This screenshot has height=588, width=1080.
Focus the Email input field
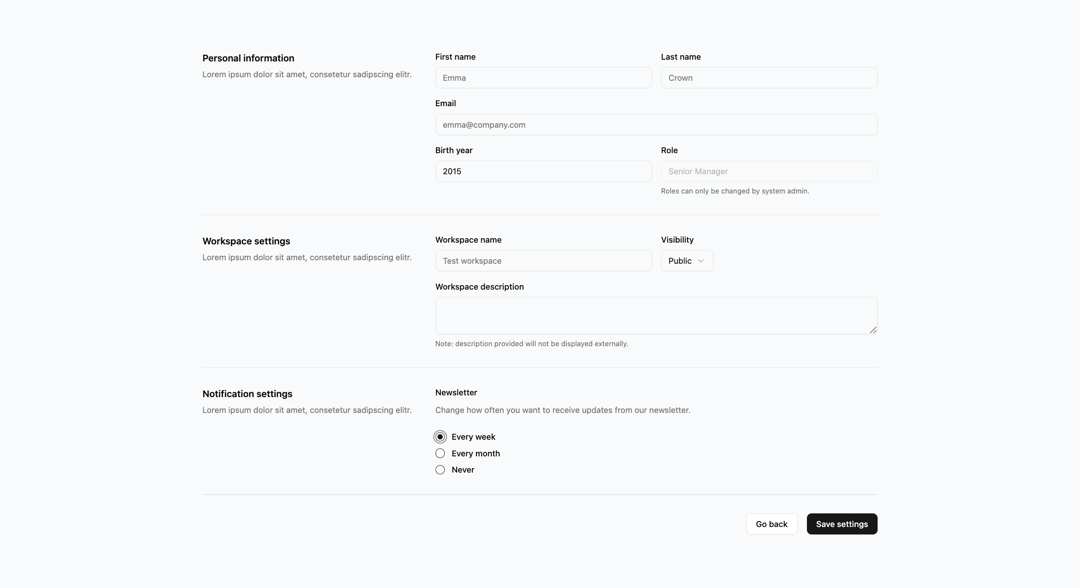tap(656, 125)
